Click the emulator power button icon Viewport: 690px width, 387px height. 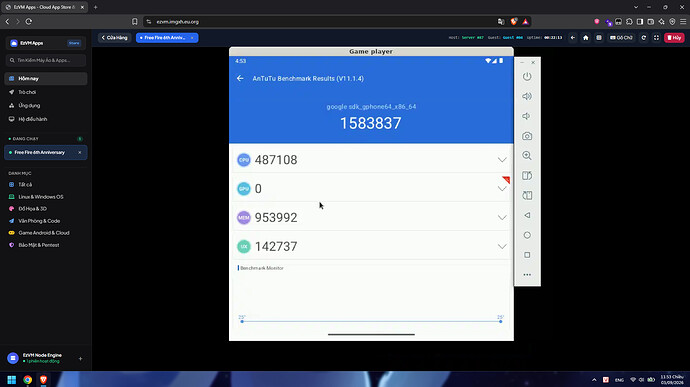point(527,77)
